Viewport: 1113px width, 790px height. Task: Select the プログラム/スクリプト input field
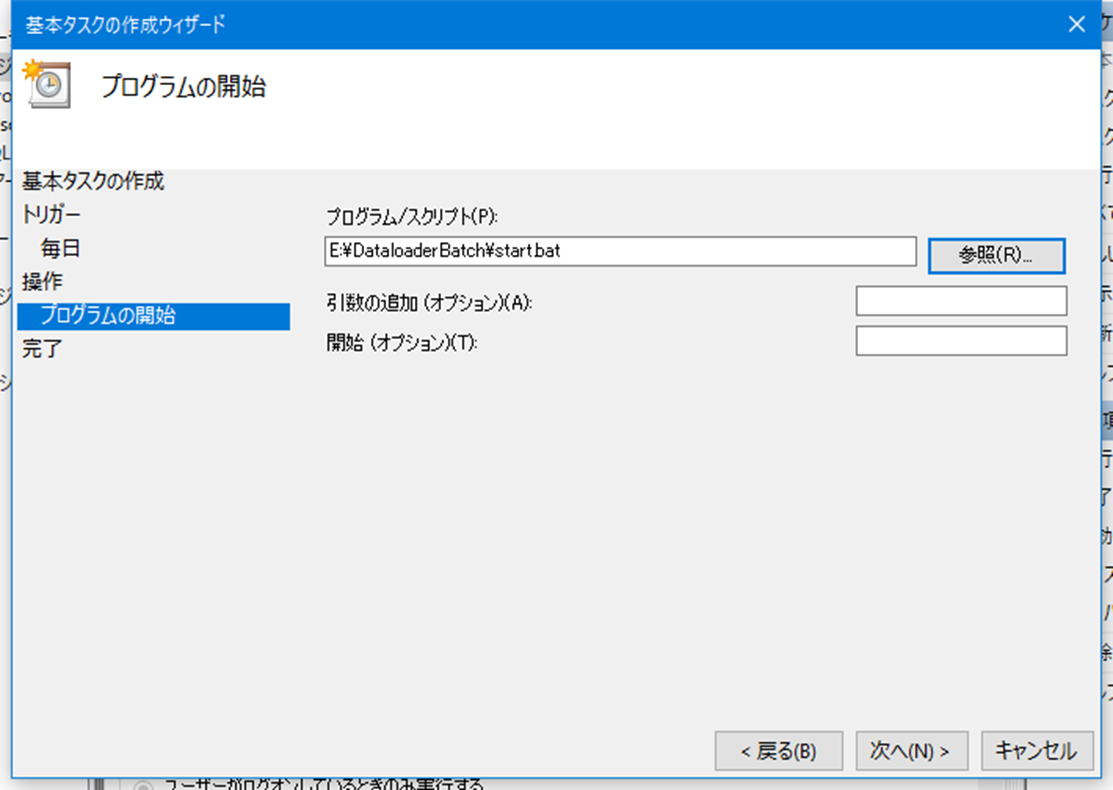tap(620, 252)
